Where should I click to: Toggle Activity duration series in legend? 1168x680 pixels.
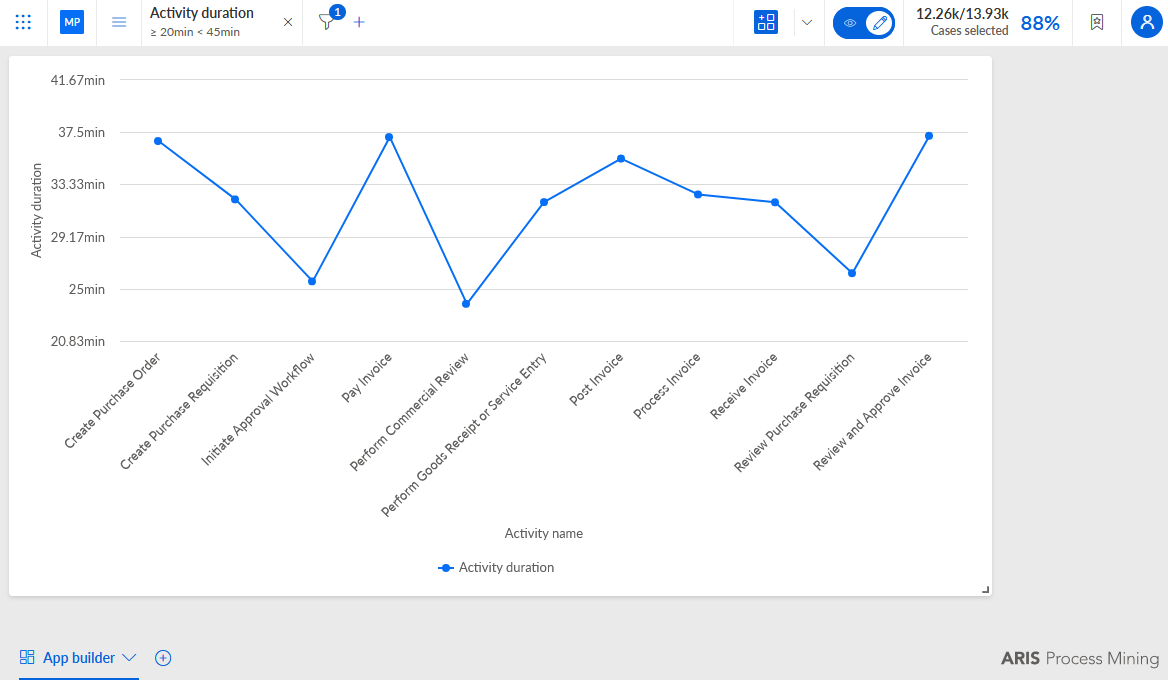pyautogui.click(x=496, y=568)
